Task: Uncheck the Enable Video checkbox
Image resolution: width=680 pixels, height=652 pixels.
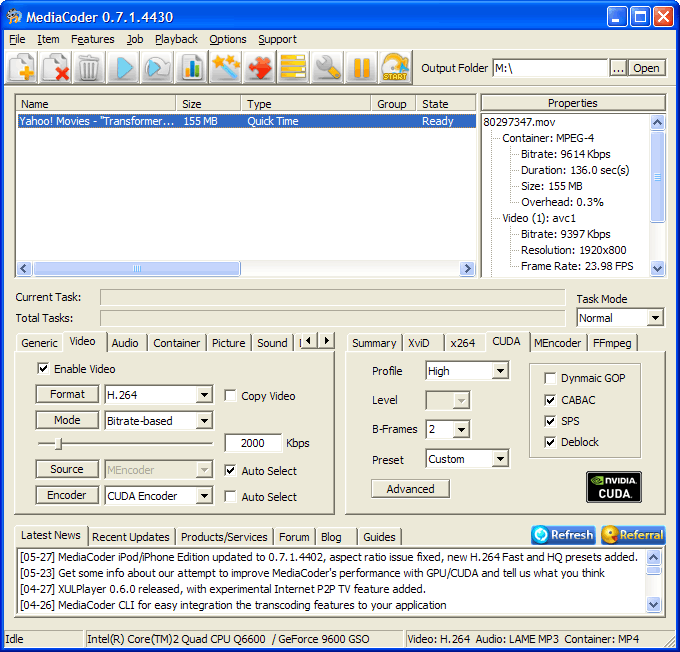Action: 43,369
